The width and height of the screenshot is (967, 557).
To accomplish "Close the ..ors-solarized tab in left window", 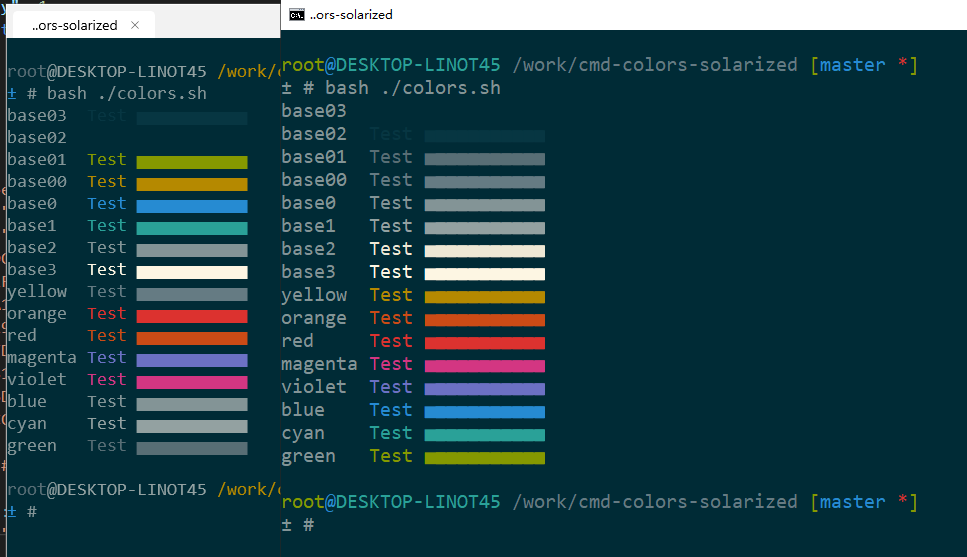I will tap(135, 25).
